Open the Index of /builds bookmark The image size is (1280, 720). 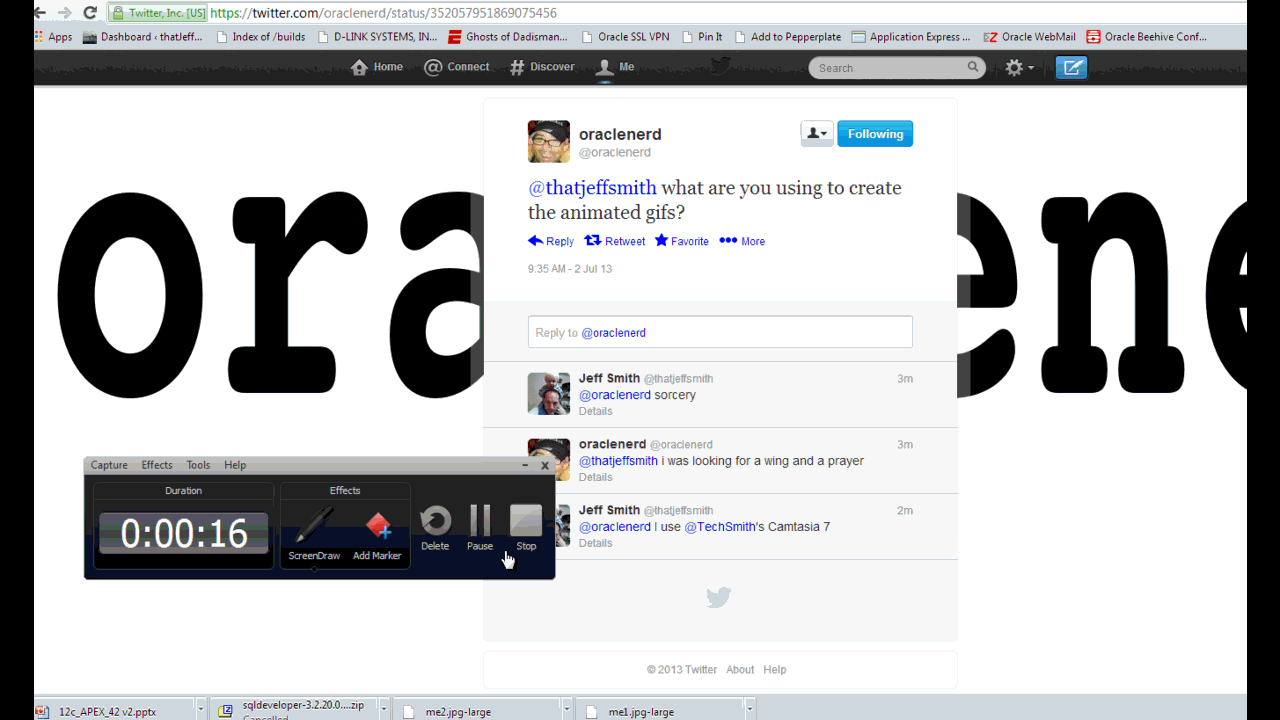point(261,37)
